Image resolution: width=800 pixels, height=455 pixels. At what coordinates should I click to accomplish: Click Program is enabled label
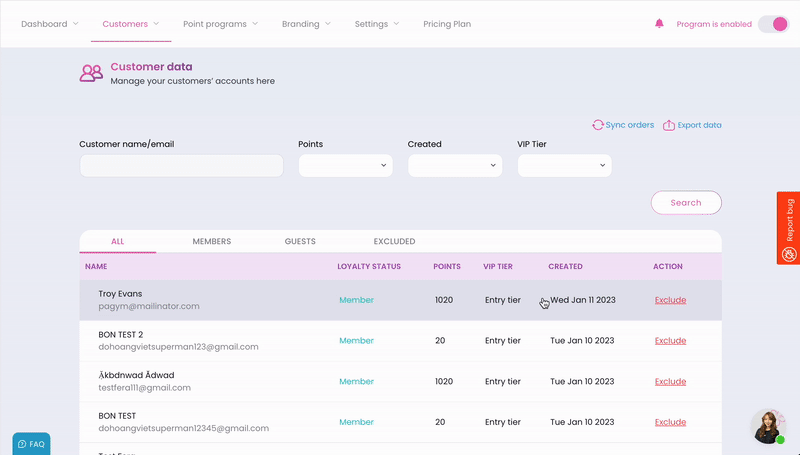point(714,24)
